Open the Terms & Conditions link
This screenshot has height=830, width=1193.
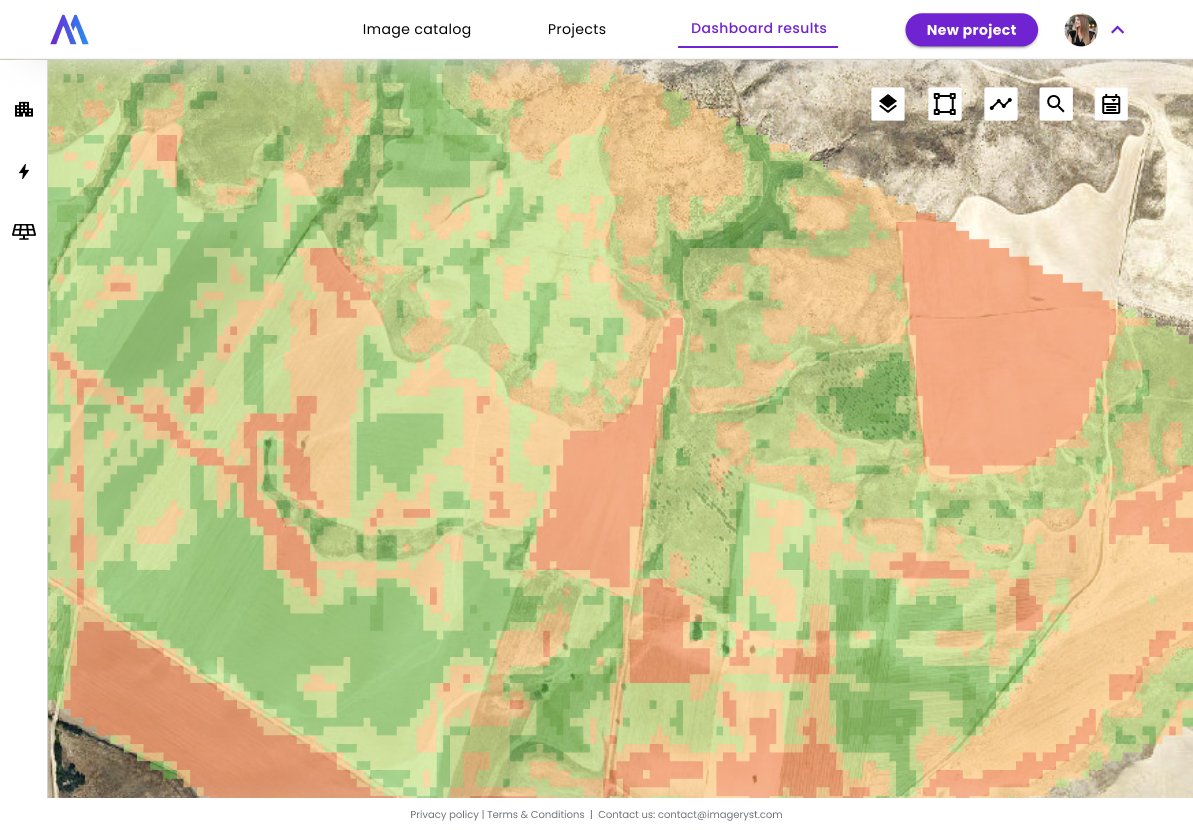535,814
